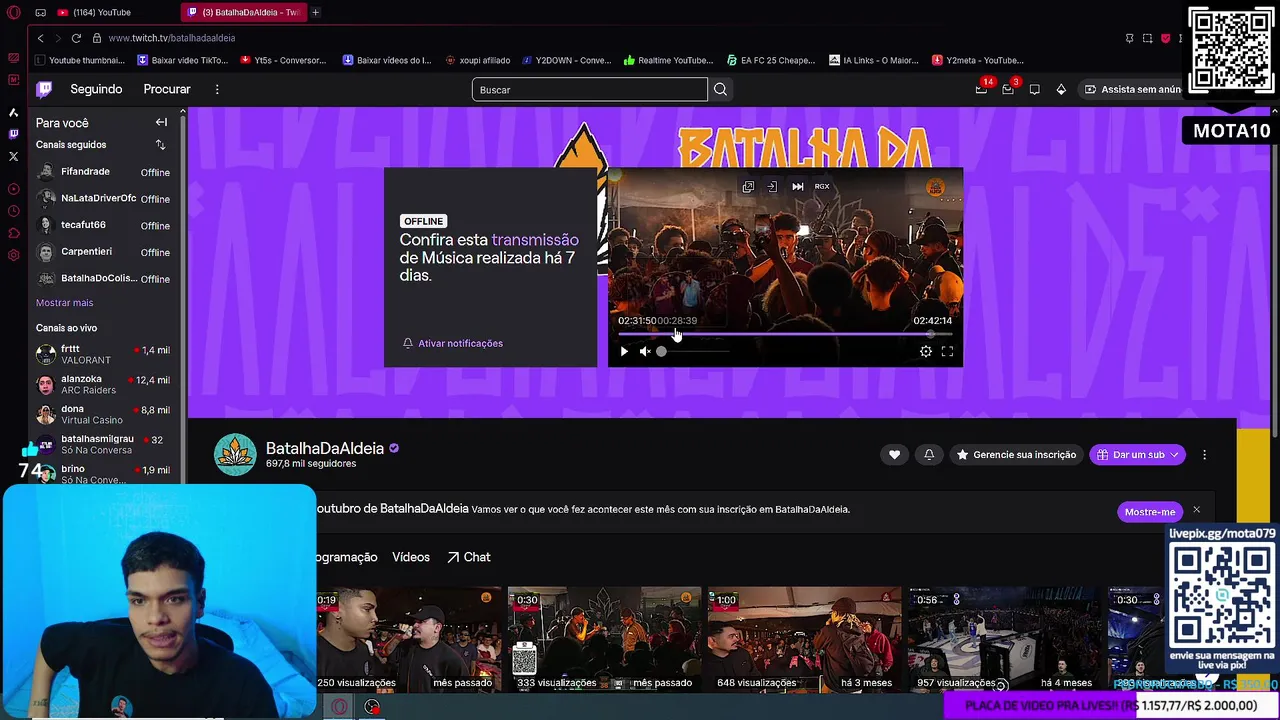
Task: Toggle fullscreen on the video player
Action: pos(947,351)
